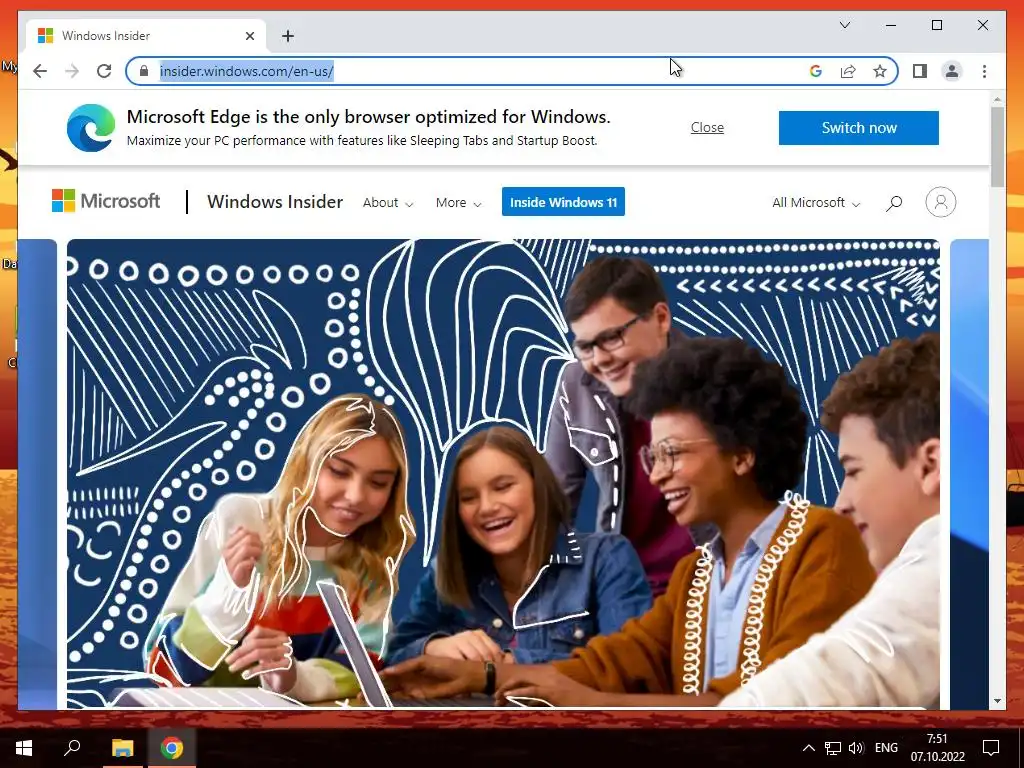Expand the All Microsoft menu
Image resolution: width=1024 pixels, height=768 pixels.
pyautogui.click(x=816, y=202)
